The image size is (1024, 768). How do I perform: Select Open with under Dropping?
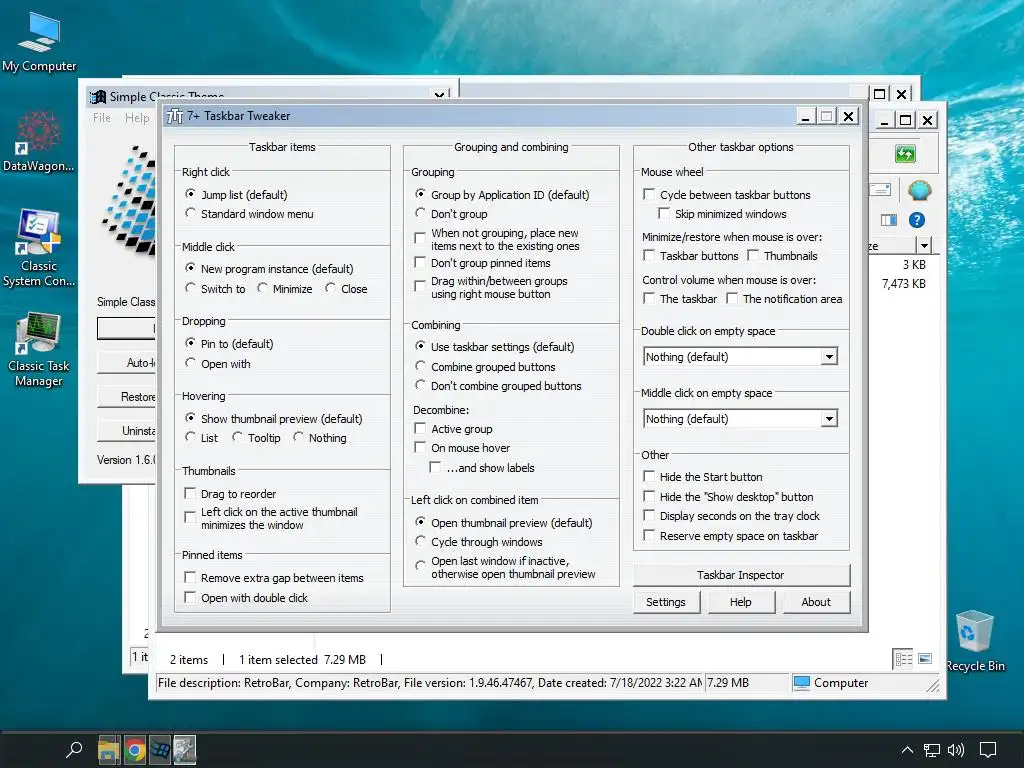click(x=190, y=362)
